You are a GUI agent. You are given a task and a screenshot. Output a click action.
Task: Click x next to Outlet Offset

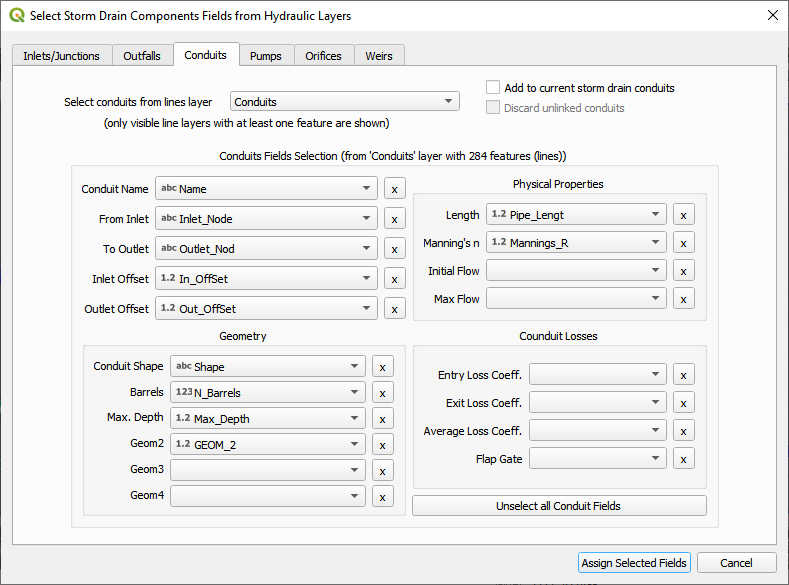coord(394,309)
